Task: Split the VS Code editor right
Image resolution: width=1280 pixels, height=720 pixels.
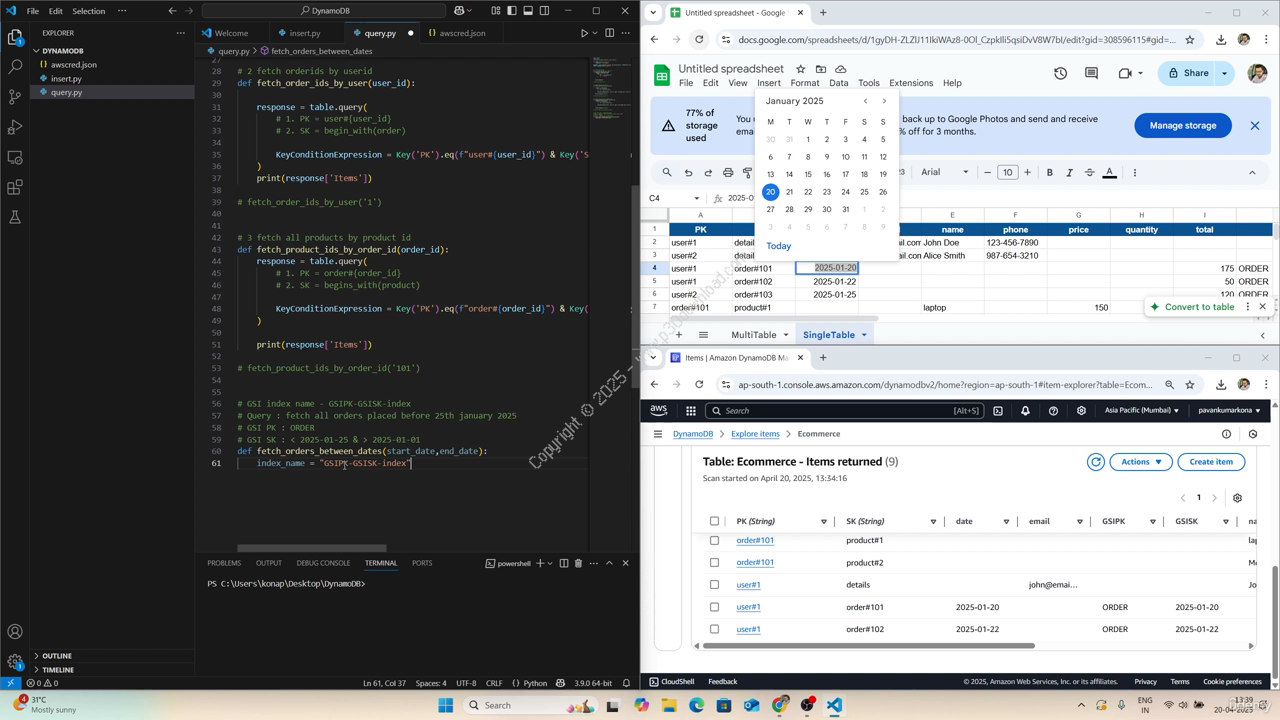Action: click(610, 33)
